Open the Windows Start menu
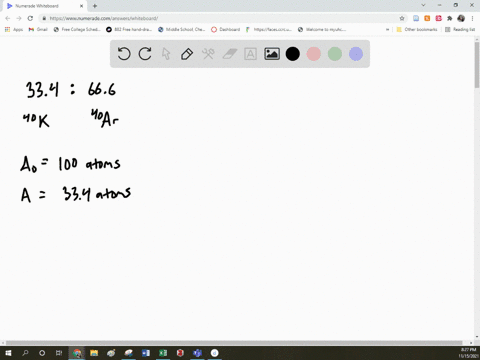 [x=8, y=353]
